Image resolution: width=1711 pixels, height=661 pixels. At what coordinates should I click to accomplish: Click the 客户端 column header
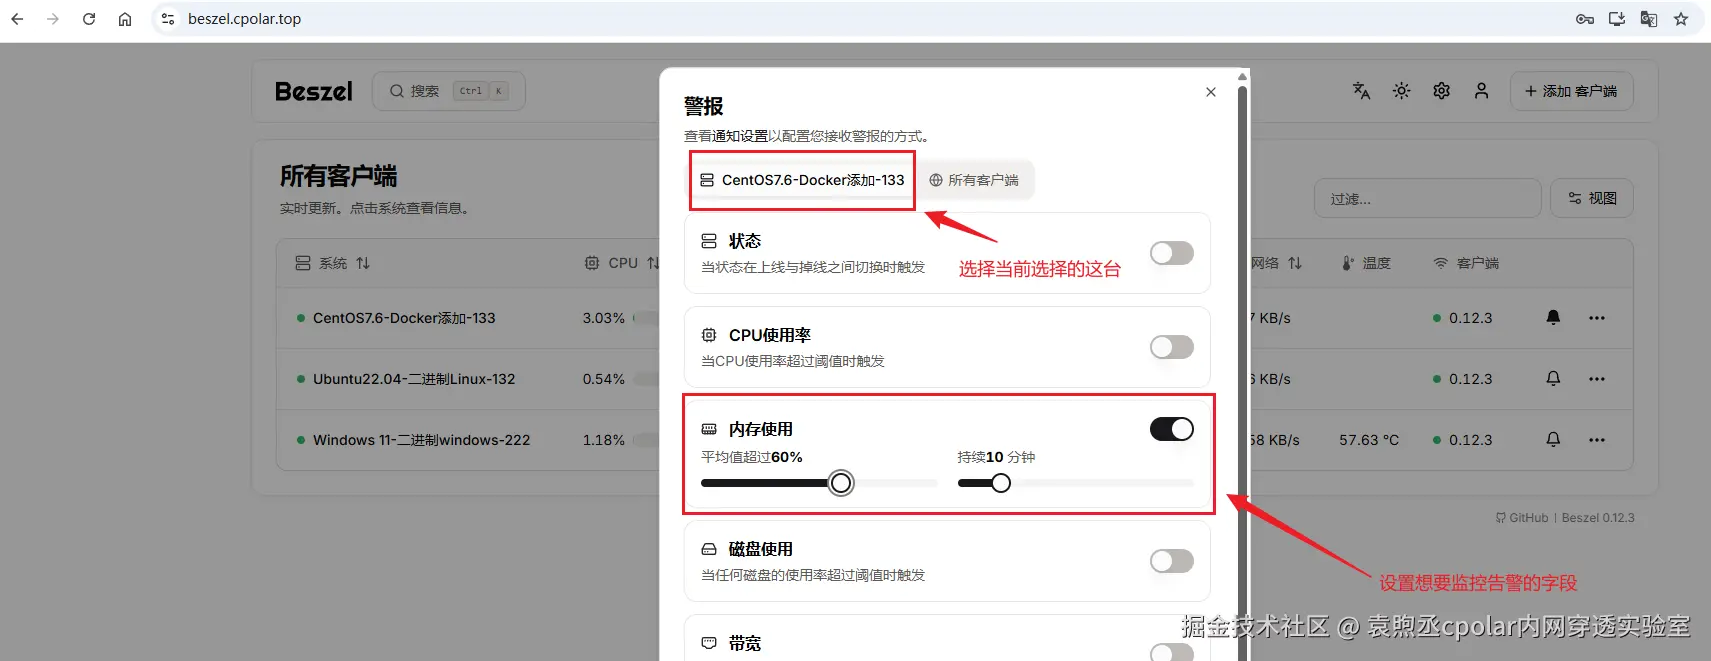[1467, 263]
